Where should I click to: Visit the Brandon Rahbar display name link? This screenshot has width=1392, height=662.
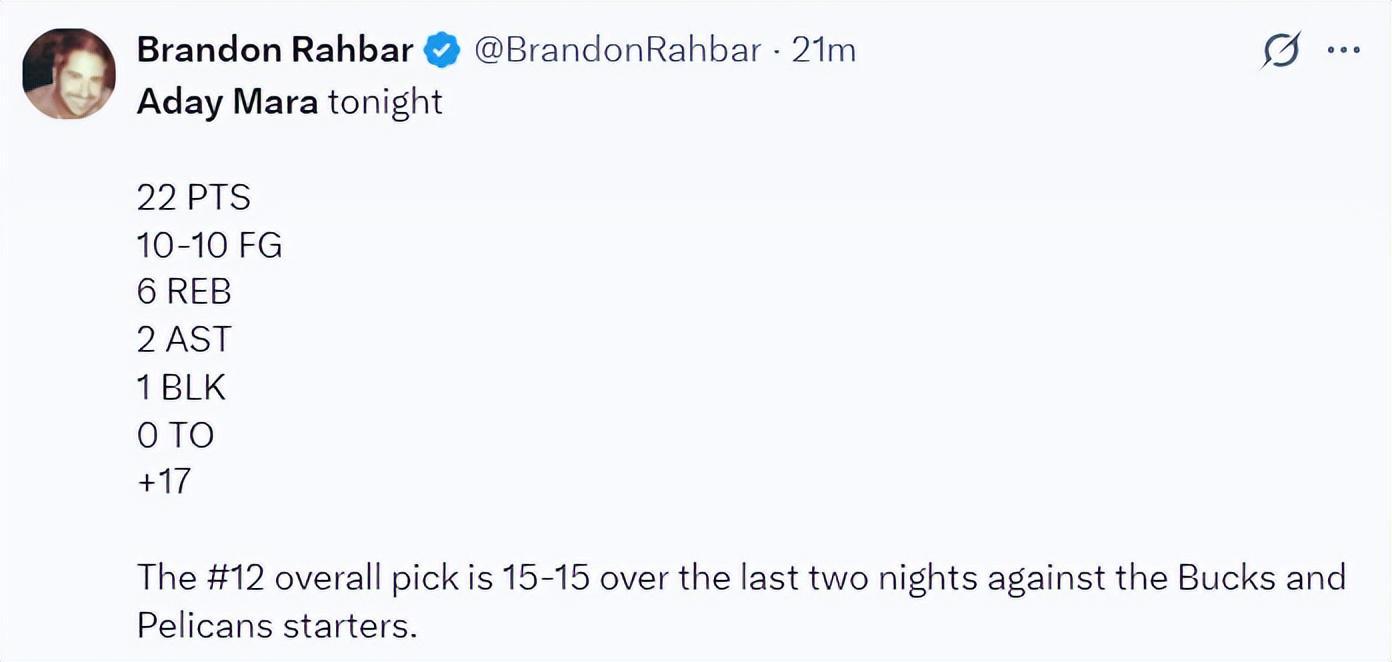[x=275, y=50]
